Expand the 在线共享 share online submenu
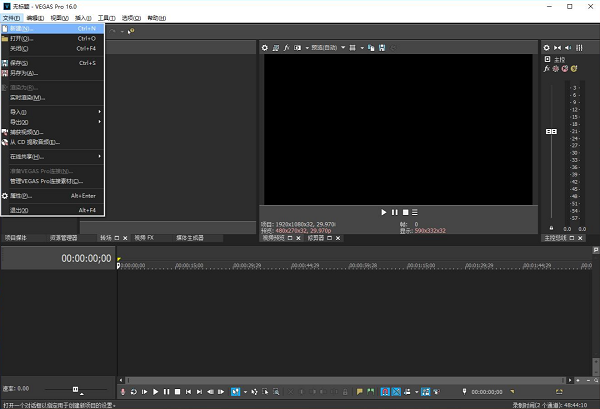This screenshot has width=600, height=409. 52,156
